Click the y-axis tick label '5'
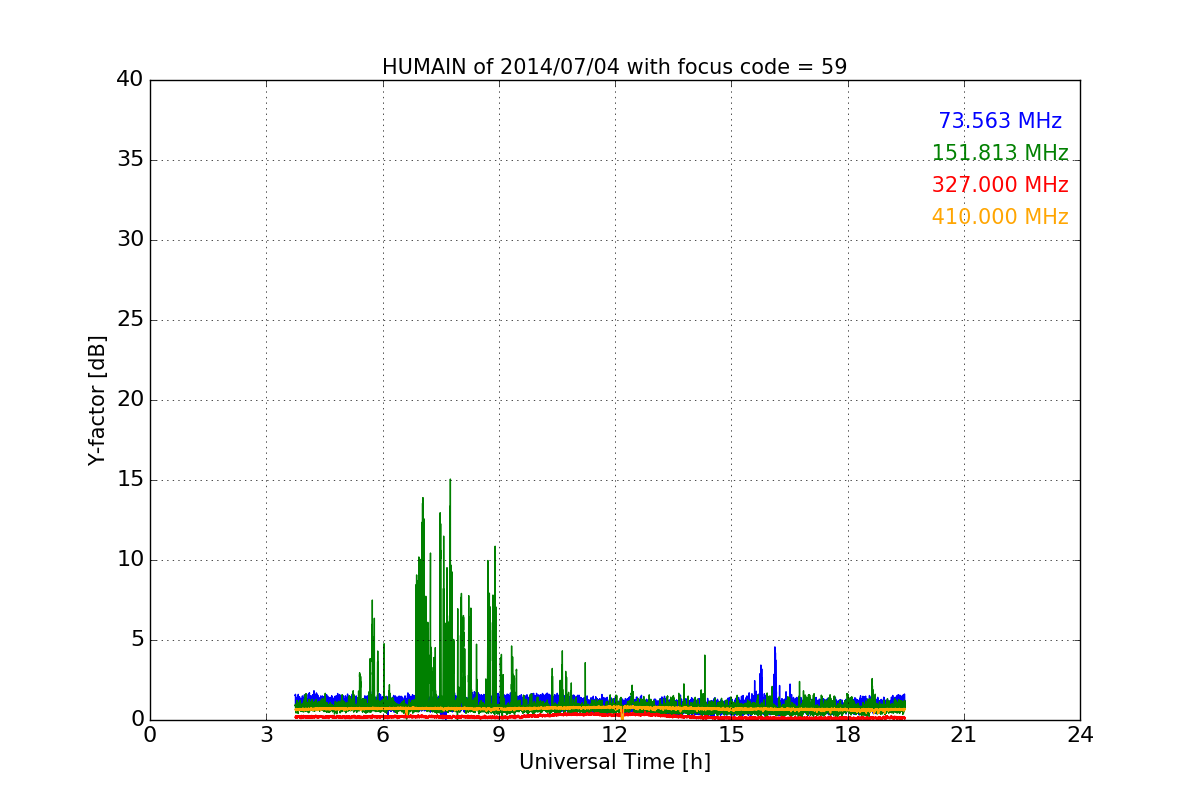Image resolution: width=1200 pixels, height=800 pixels. pyautogui.click(x=137, y=640)
